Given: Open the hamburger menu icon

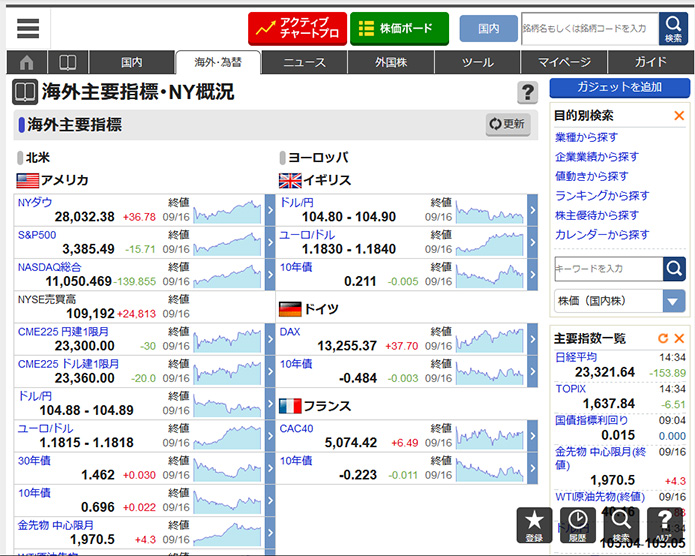Looking at the screenshot, I should pos(28,28).
